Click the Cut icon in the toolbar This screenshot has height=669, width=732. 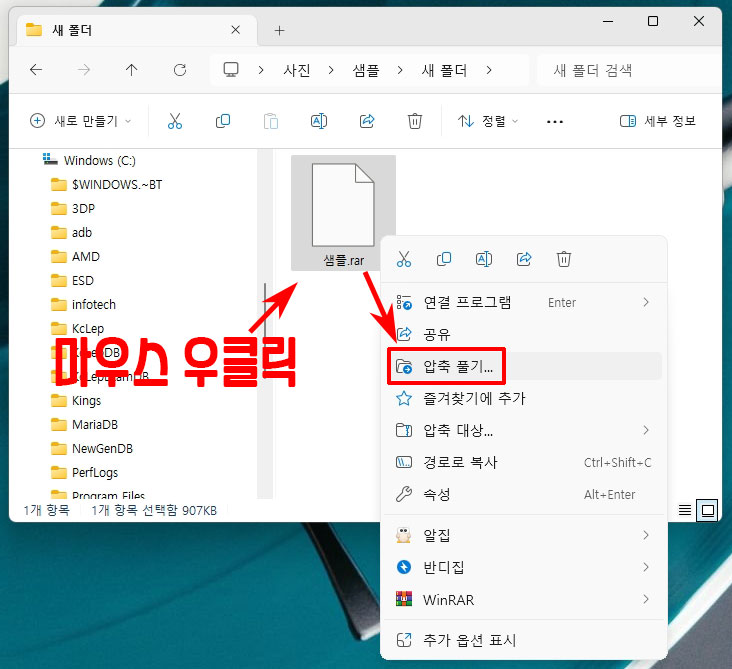(175, 121)
